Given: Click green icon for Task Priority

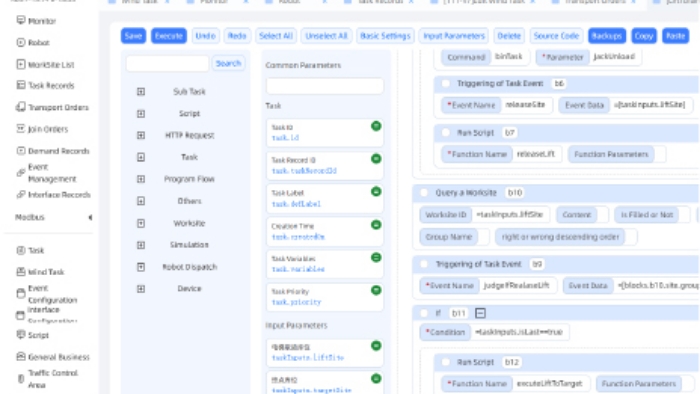Looking at the screenshot, I should (x=376, y=290).
